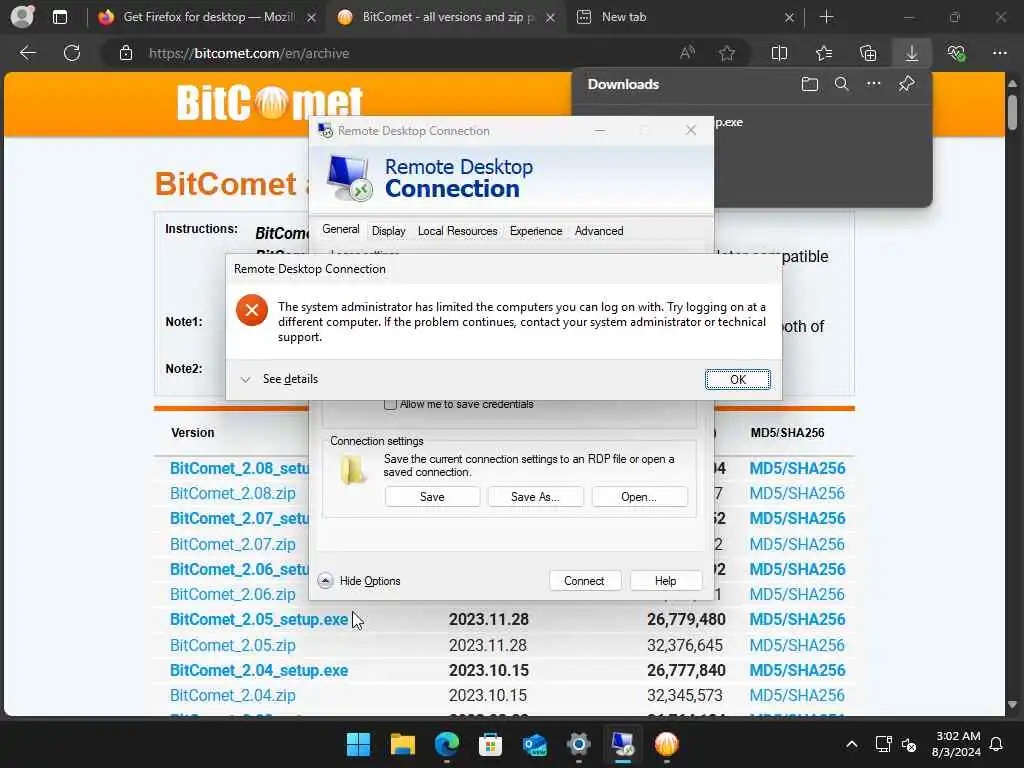This screenshot has height=768, width=1024.
Task: Download BitComet_2.04_setup.exe
Action: point(259,670)
